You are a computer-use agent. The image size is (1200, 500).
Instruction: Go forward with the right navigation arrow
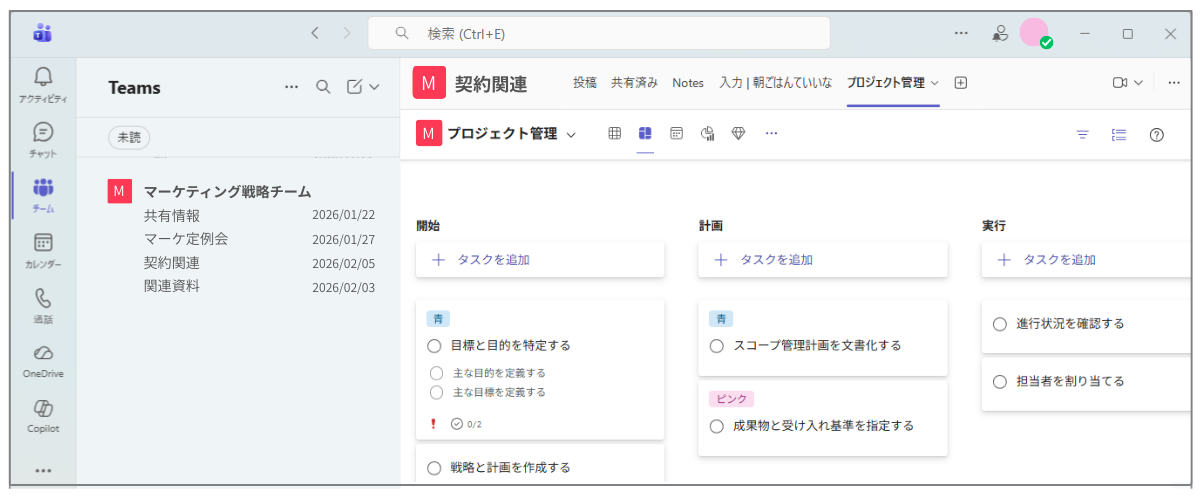[347, 33]
